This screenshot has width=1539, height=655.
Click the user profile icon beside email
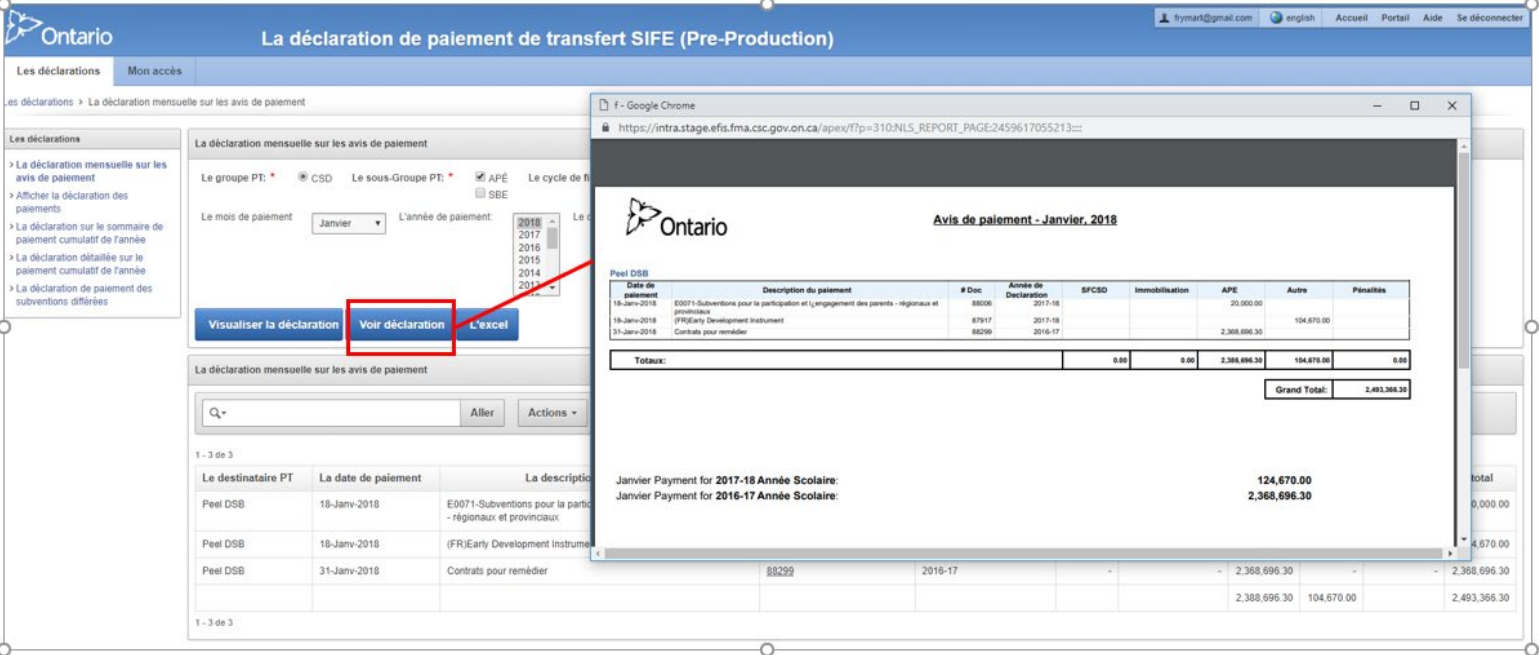[x=1164, y=18]
